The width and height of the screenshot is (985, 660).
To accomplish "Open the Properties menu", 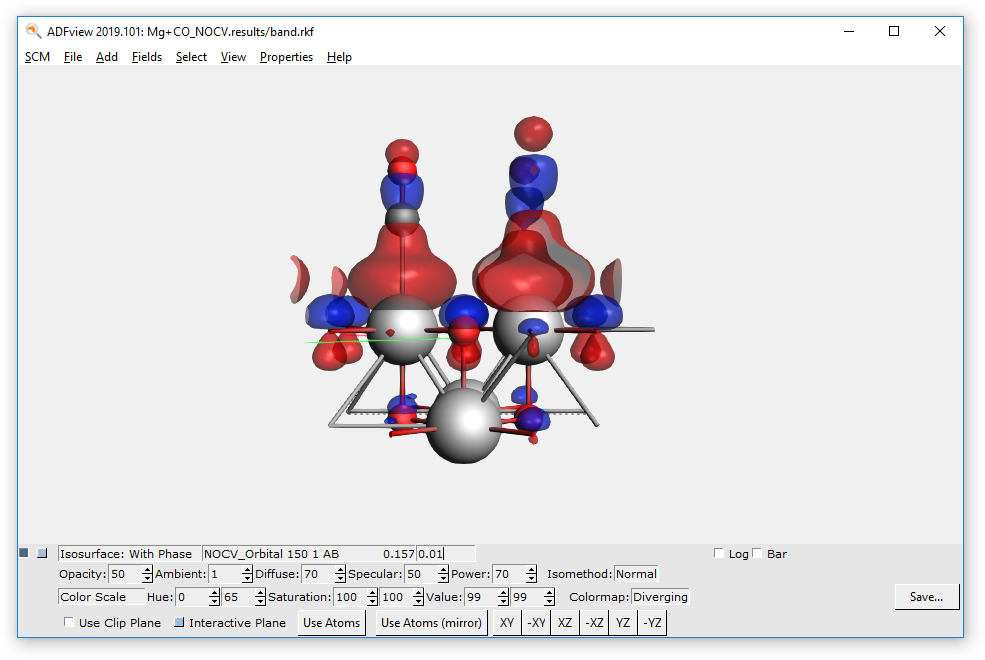I will pyautogui.click(x=286, y=57).
